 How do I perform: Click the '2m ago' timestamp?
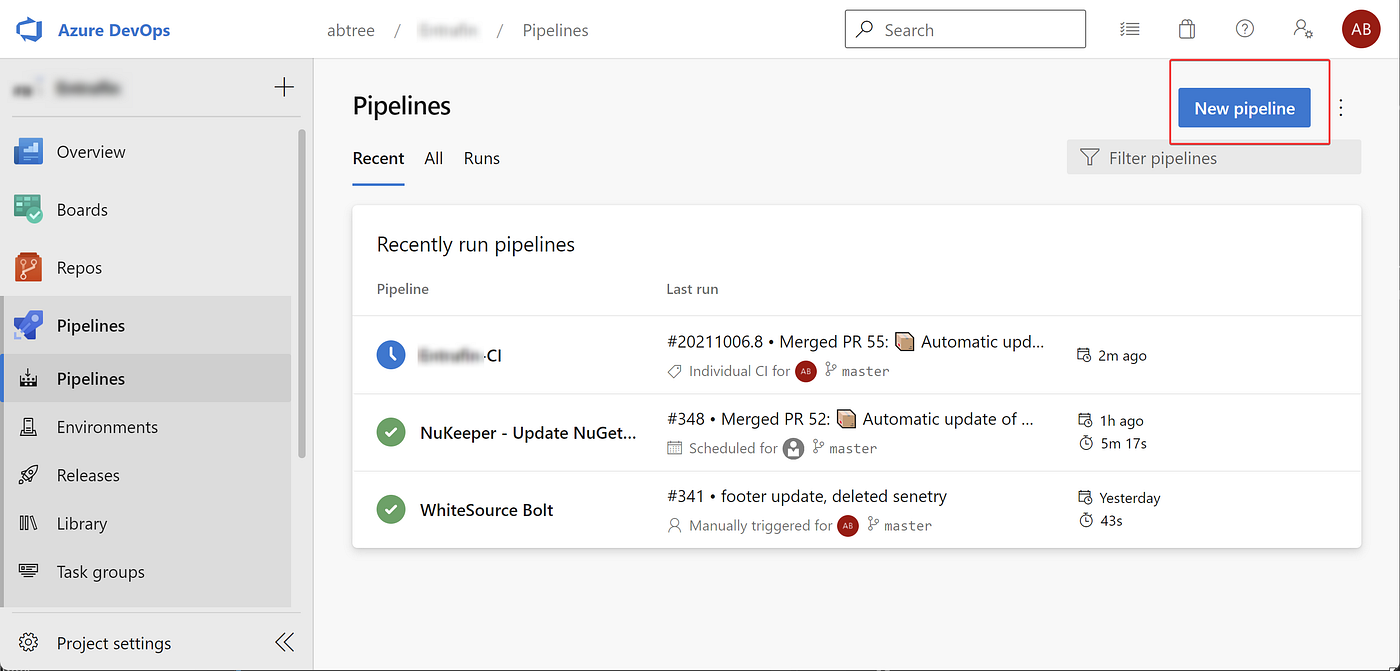(x=1122, y=355)
